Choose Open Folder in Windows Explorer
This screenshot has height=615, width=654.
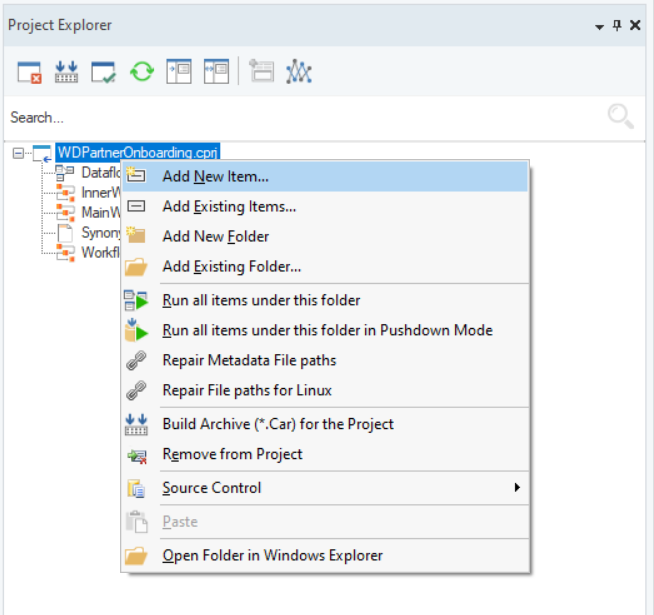(325, 556)
